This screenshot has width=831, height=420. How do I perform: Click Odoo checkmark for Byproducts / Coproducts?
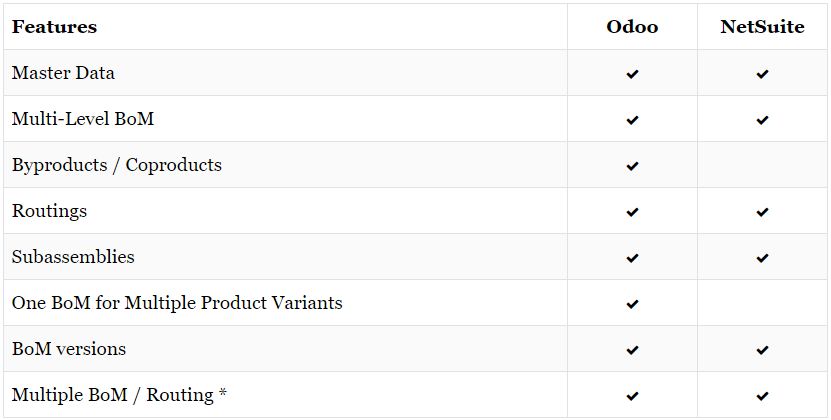[x=632, y=166]
